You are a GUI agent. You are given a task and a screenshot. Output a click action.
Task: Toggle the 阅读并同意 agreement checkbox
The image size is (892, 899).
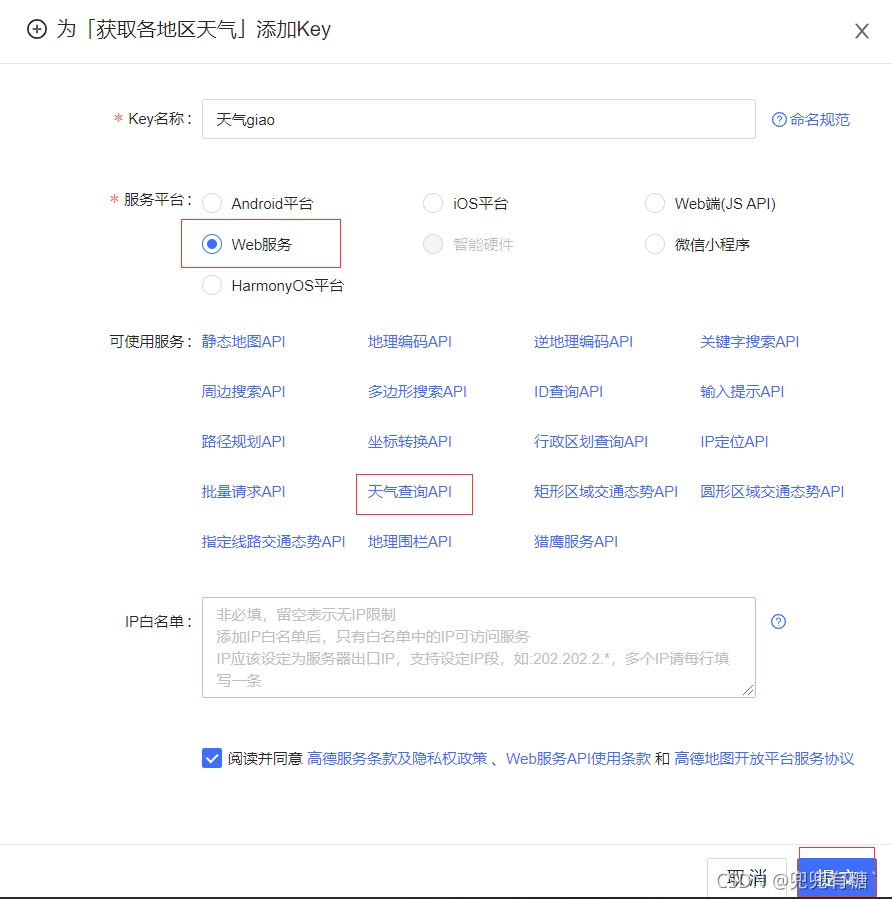pos(212,758)
